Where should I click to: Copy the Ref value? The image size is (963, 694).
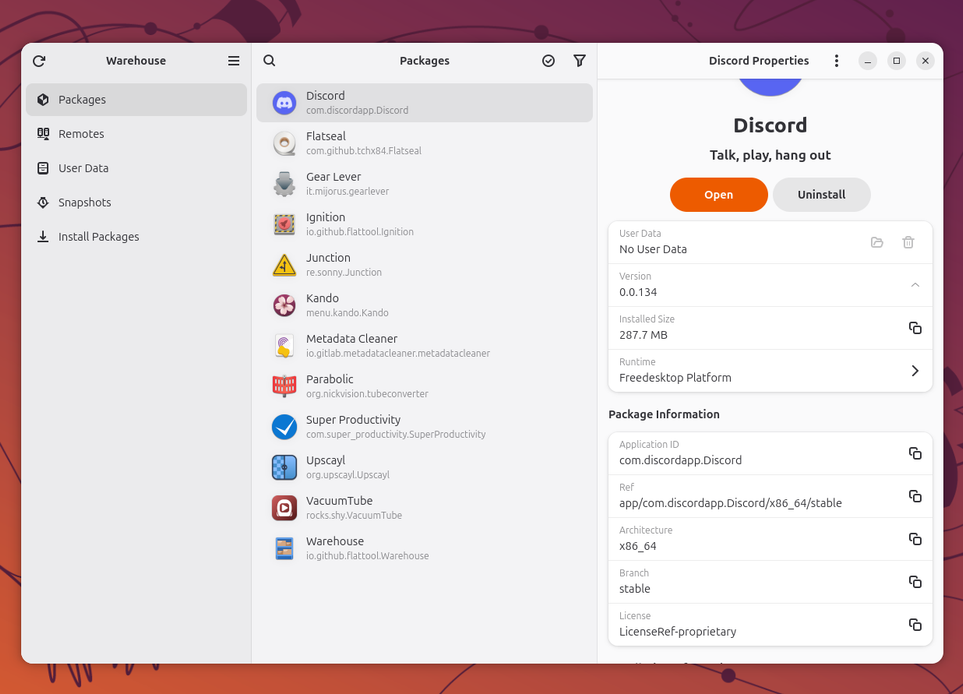click(x=915, y=496)
